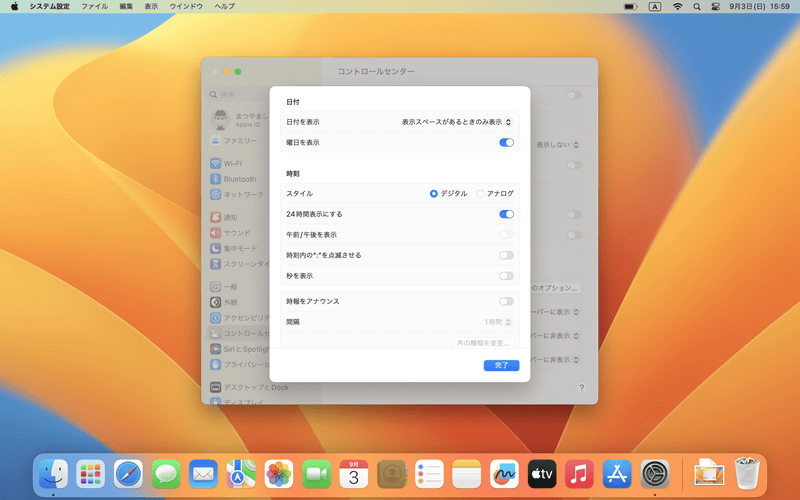Open Mail app in the Dock
This screenshot has width=800, height=500.
click(x=203, y=474)
